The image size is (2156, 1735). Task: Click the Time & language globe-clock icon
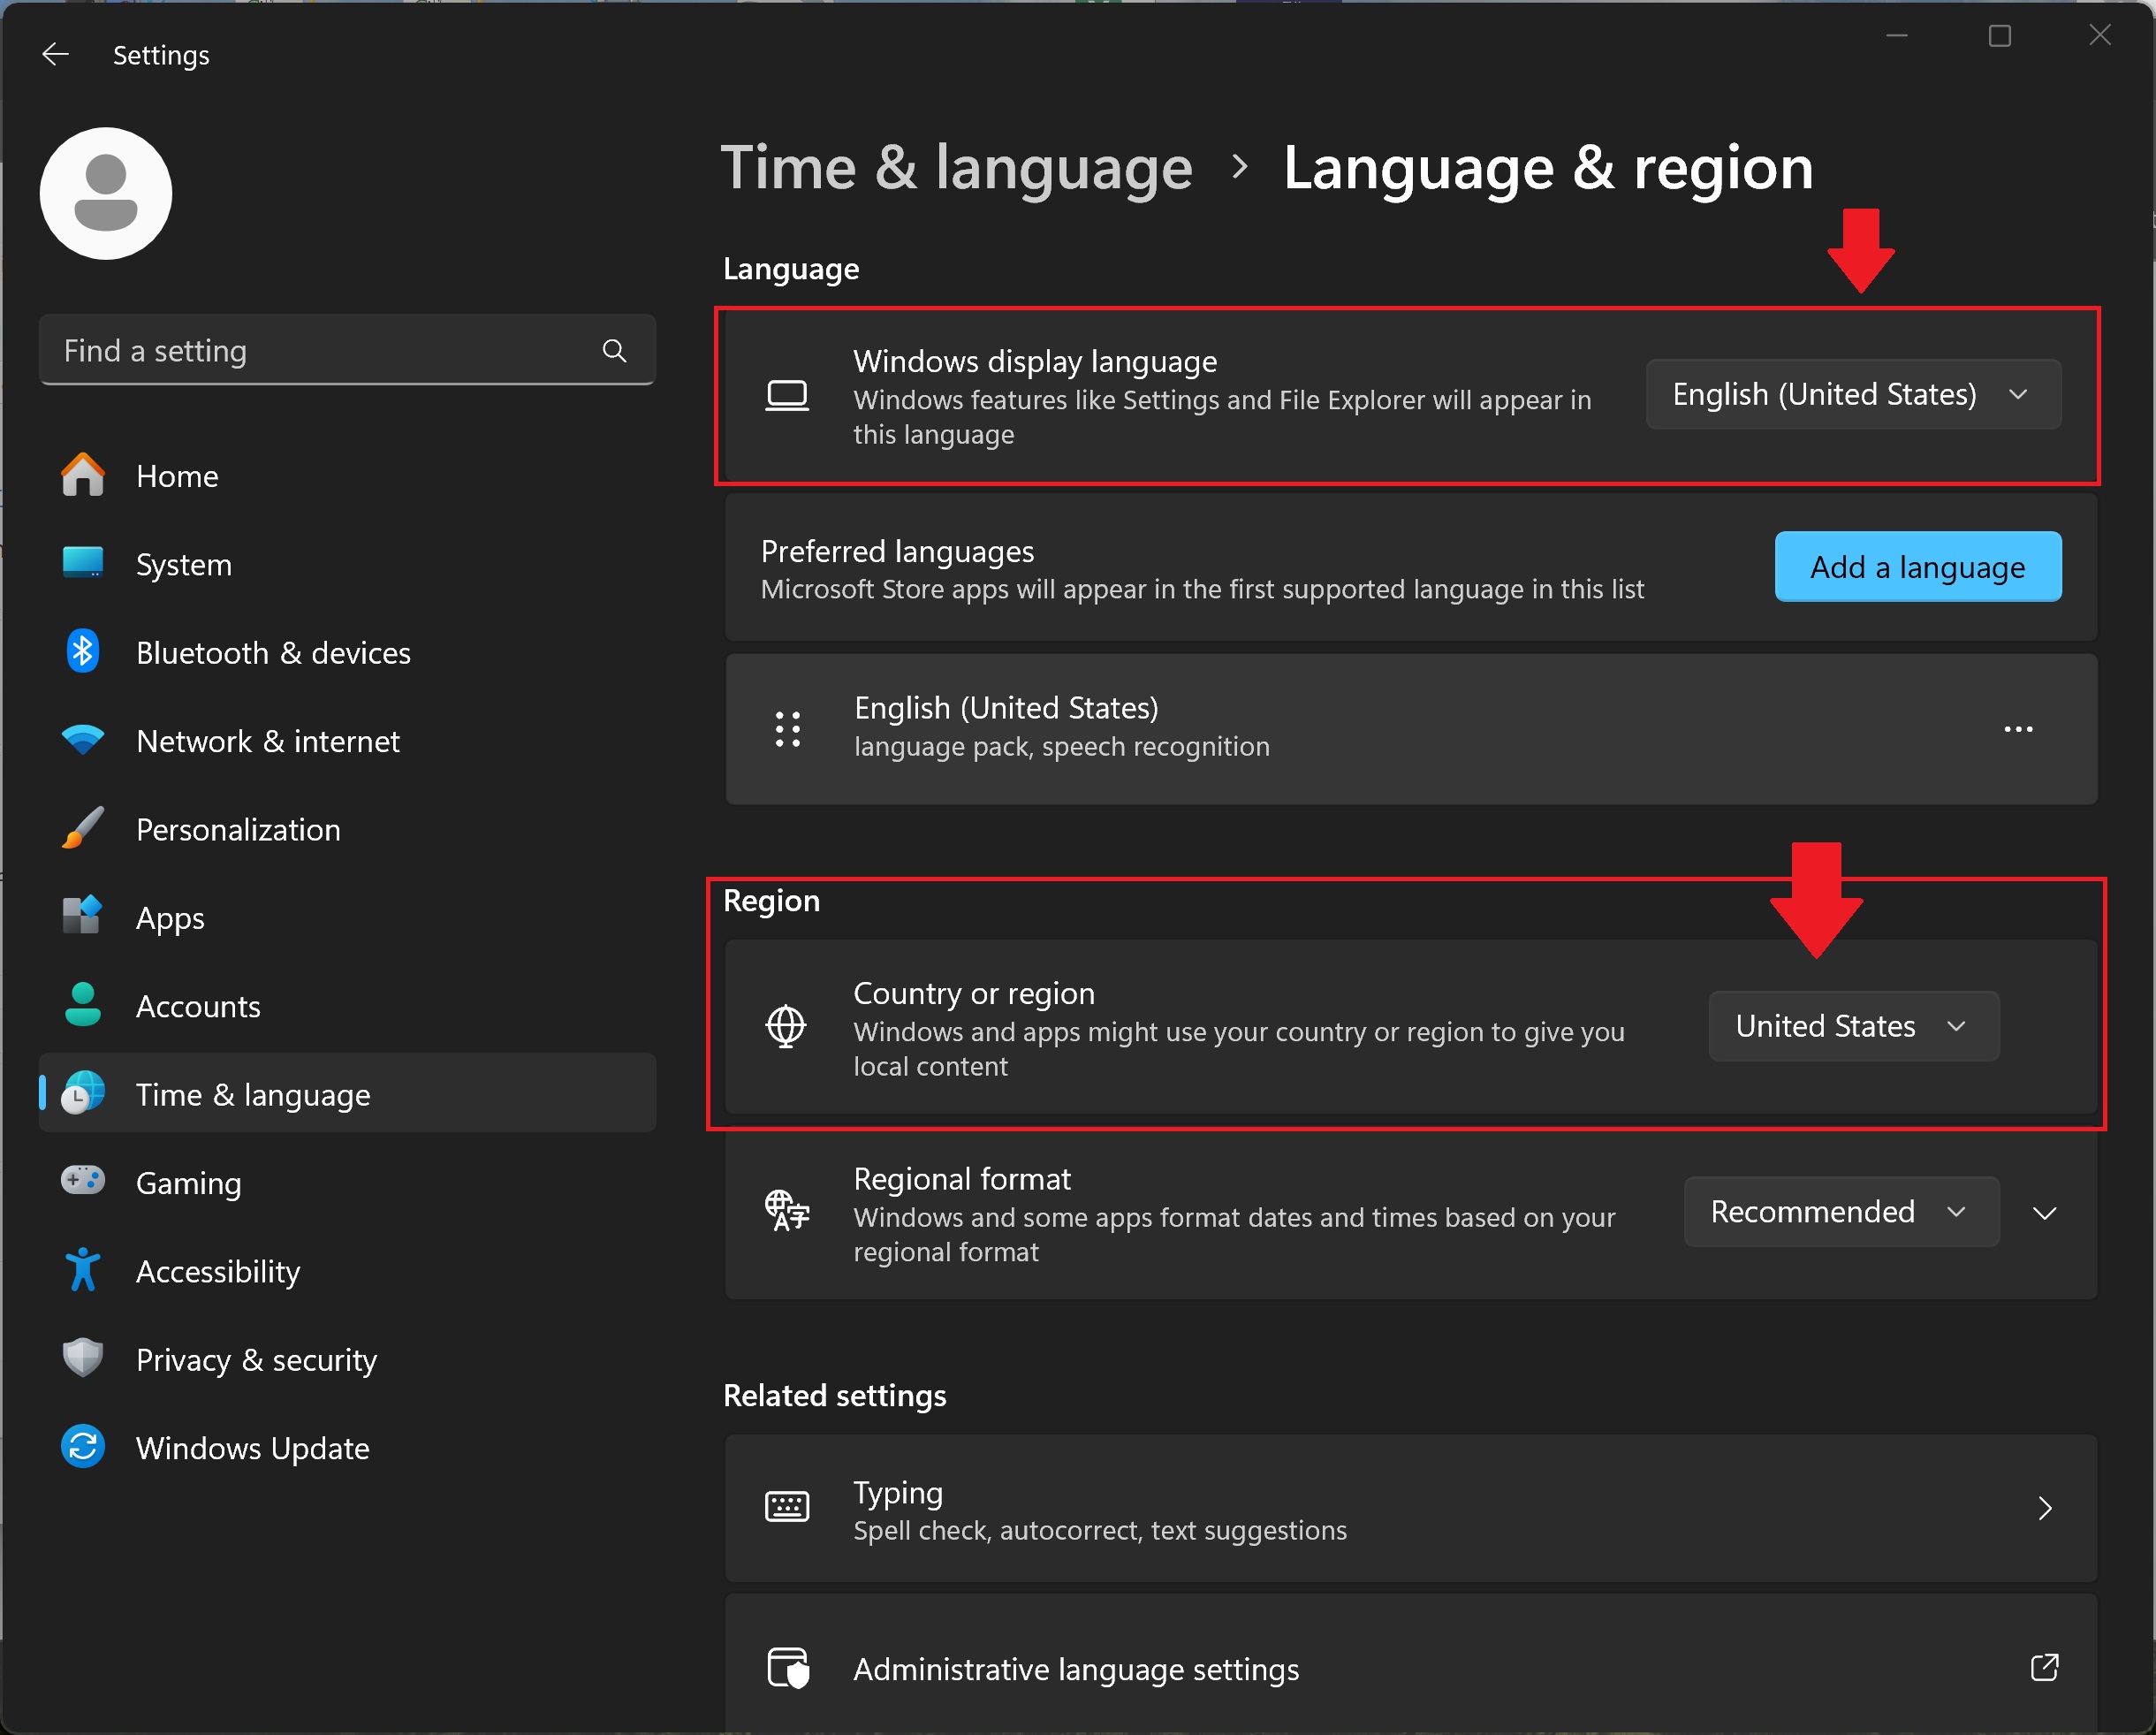[x=83, y=1093]
